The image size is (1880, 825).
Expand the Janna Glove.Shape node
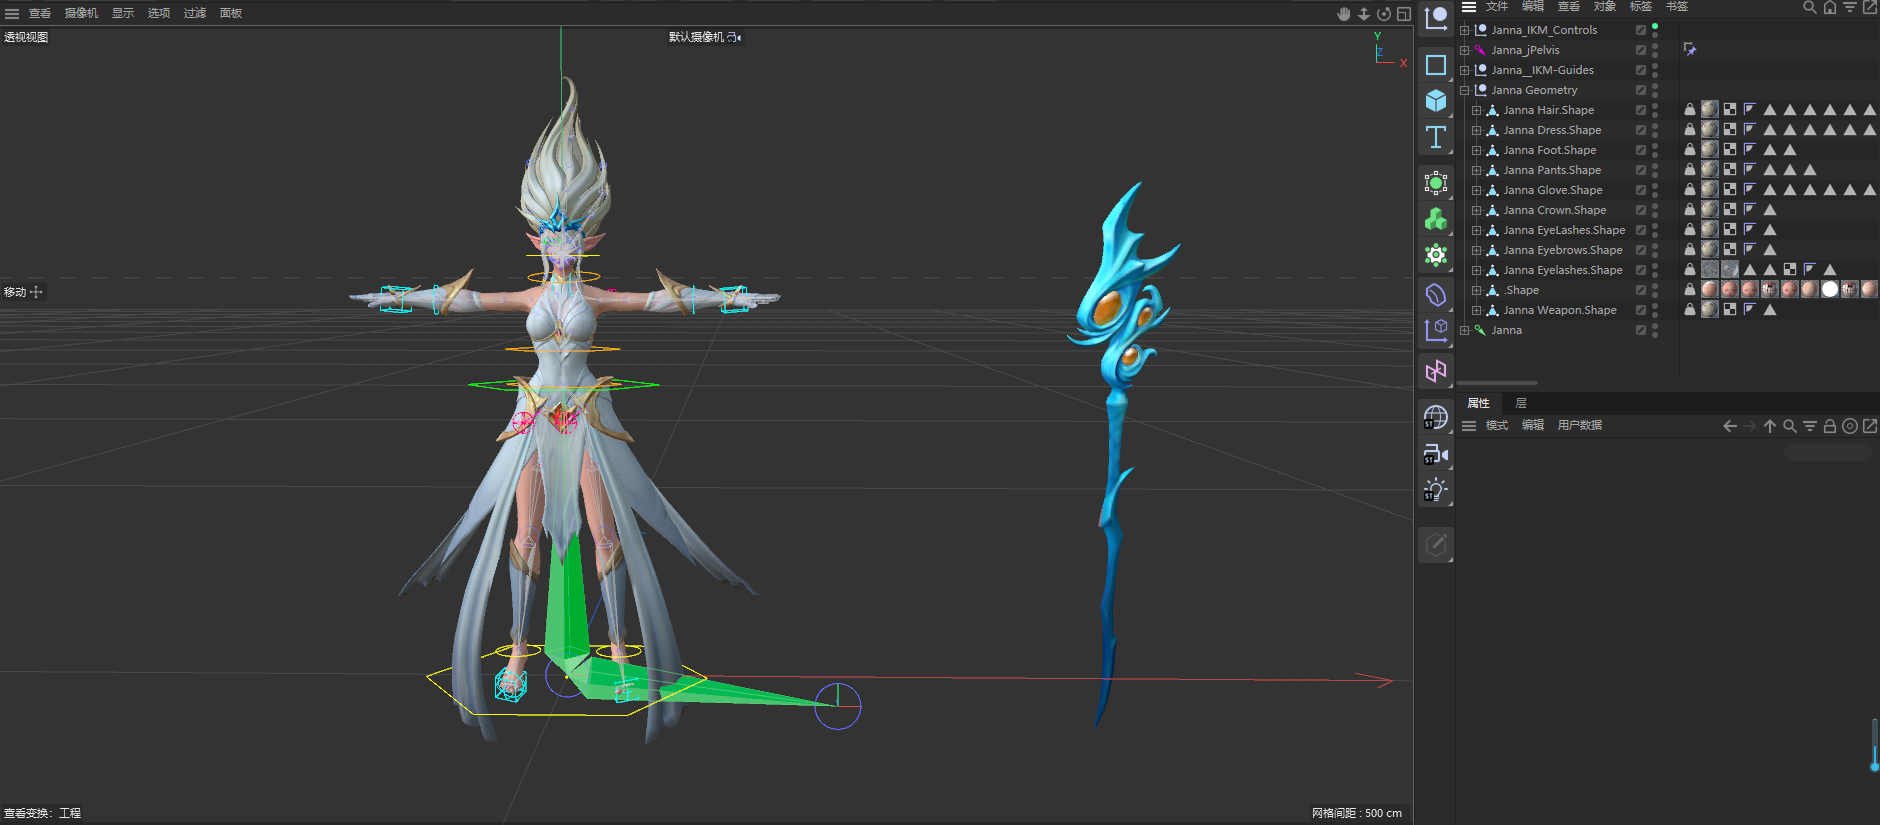[x=1477, y=190]
